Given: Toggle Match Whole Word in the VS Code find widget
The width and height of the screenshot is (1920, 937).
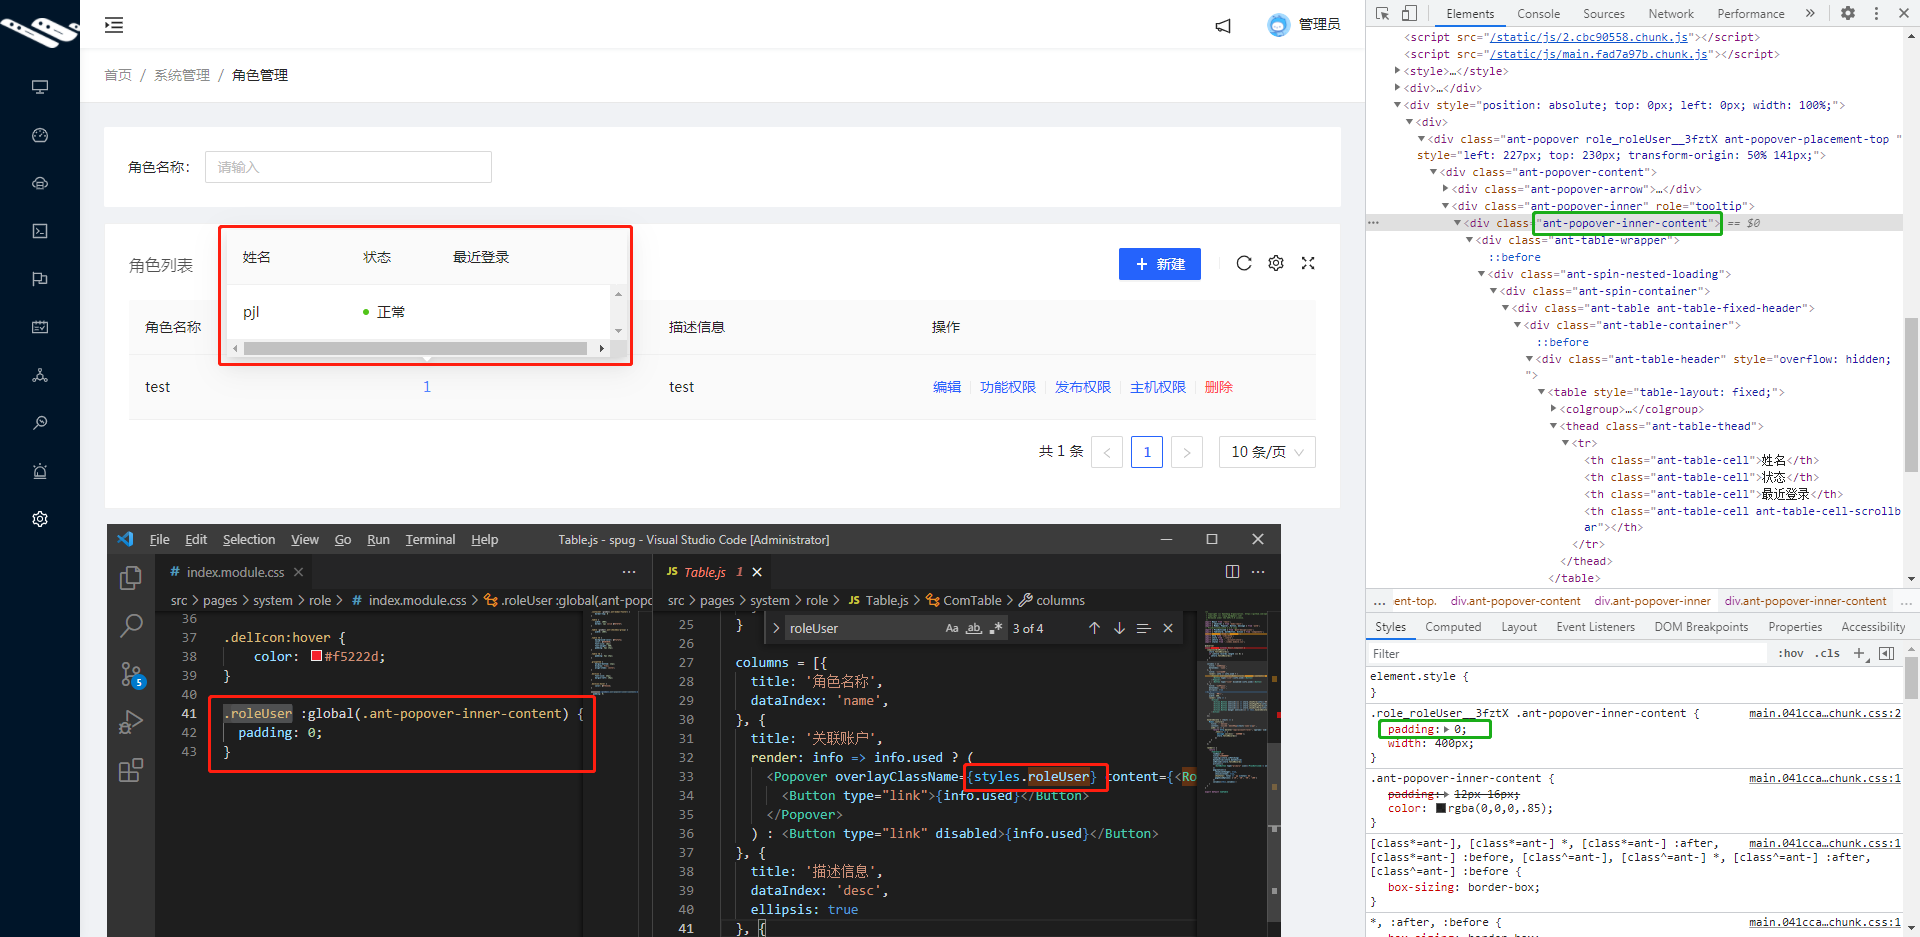Looking at the screenshot, I should point(974,628).
